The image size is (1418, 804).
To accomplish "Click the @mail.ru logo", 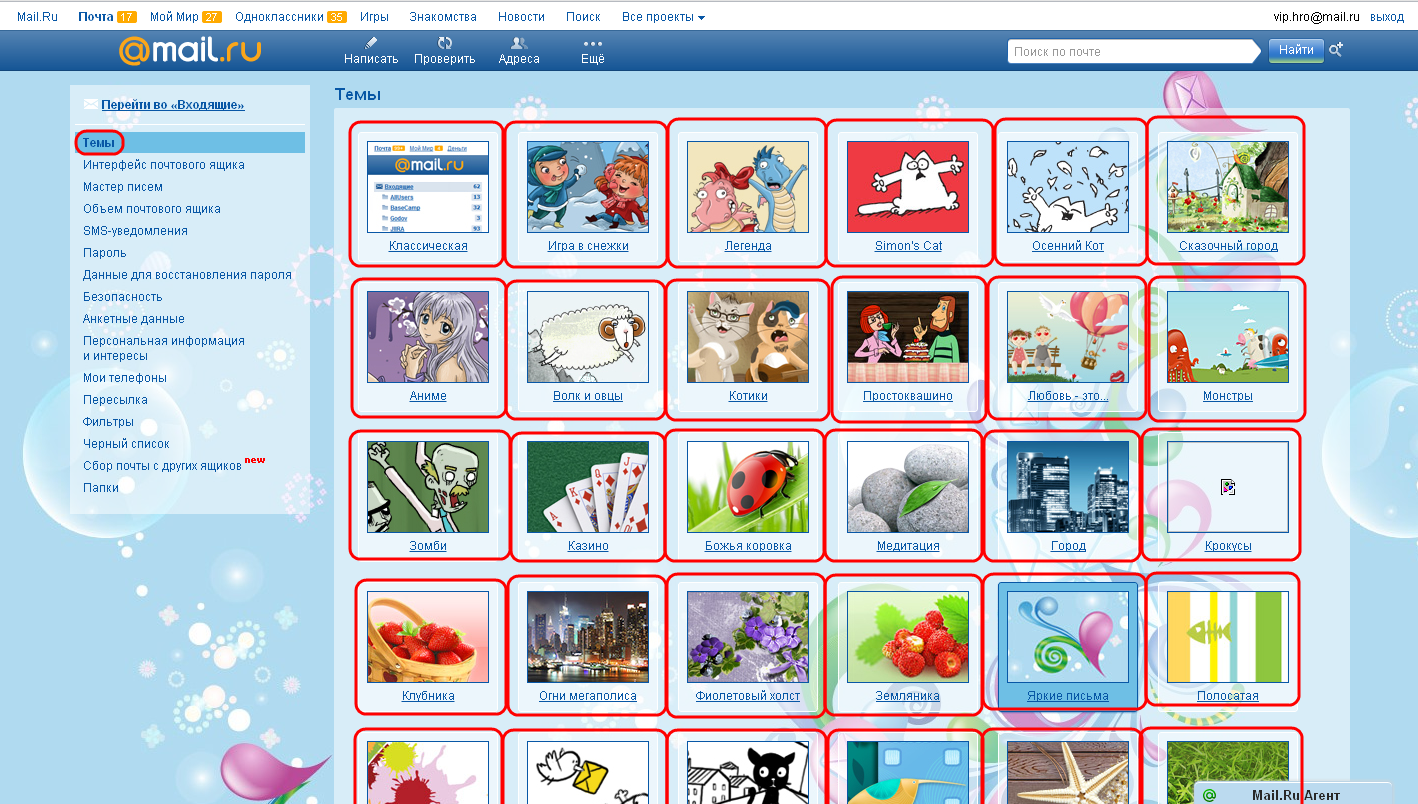I will point(190,50).
